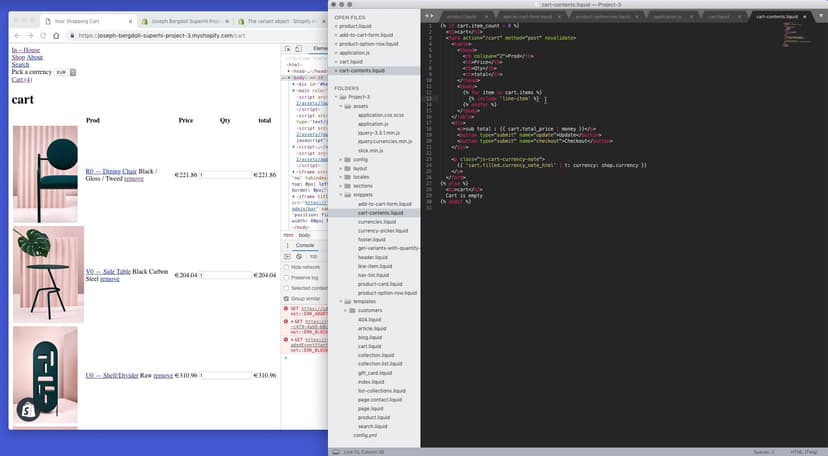Expand the locales folder
Image resolution: width=828 pixels, height=456 pixels.
click(341, 177)
